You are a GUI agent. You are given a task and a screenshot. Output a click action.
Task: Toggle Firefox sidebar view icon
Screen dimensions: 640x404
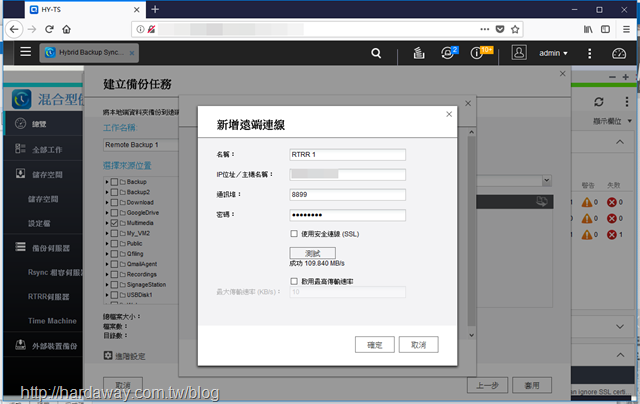pyautogui.click(x=606, y=29)
